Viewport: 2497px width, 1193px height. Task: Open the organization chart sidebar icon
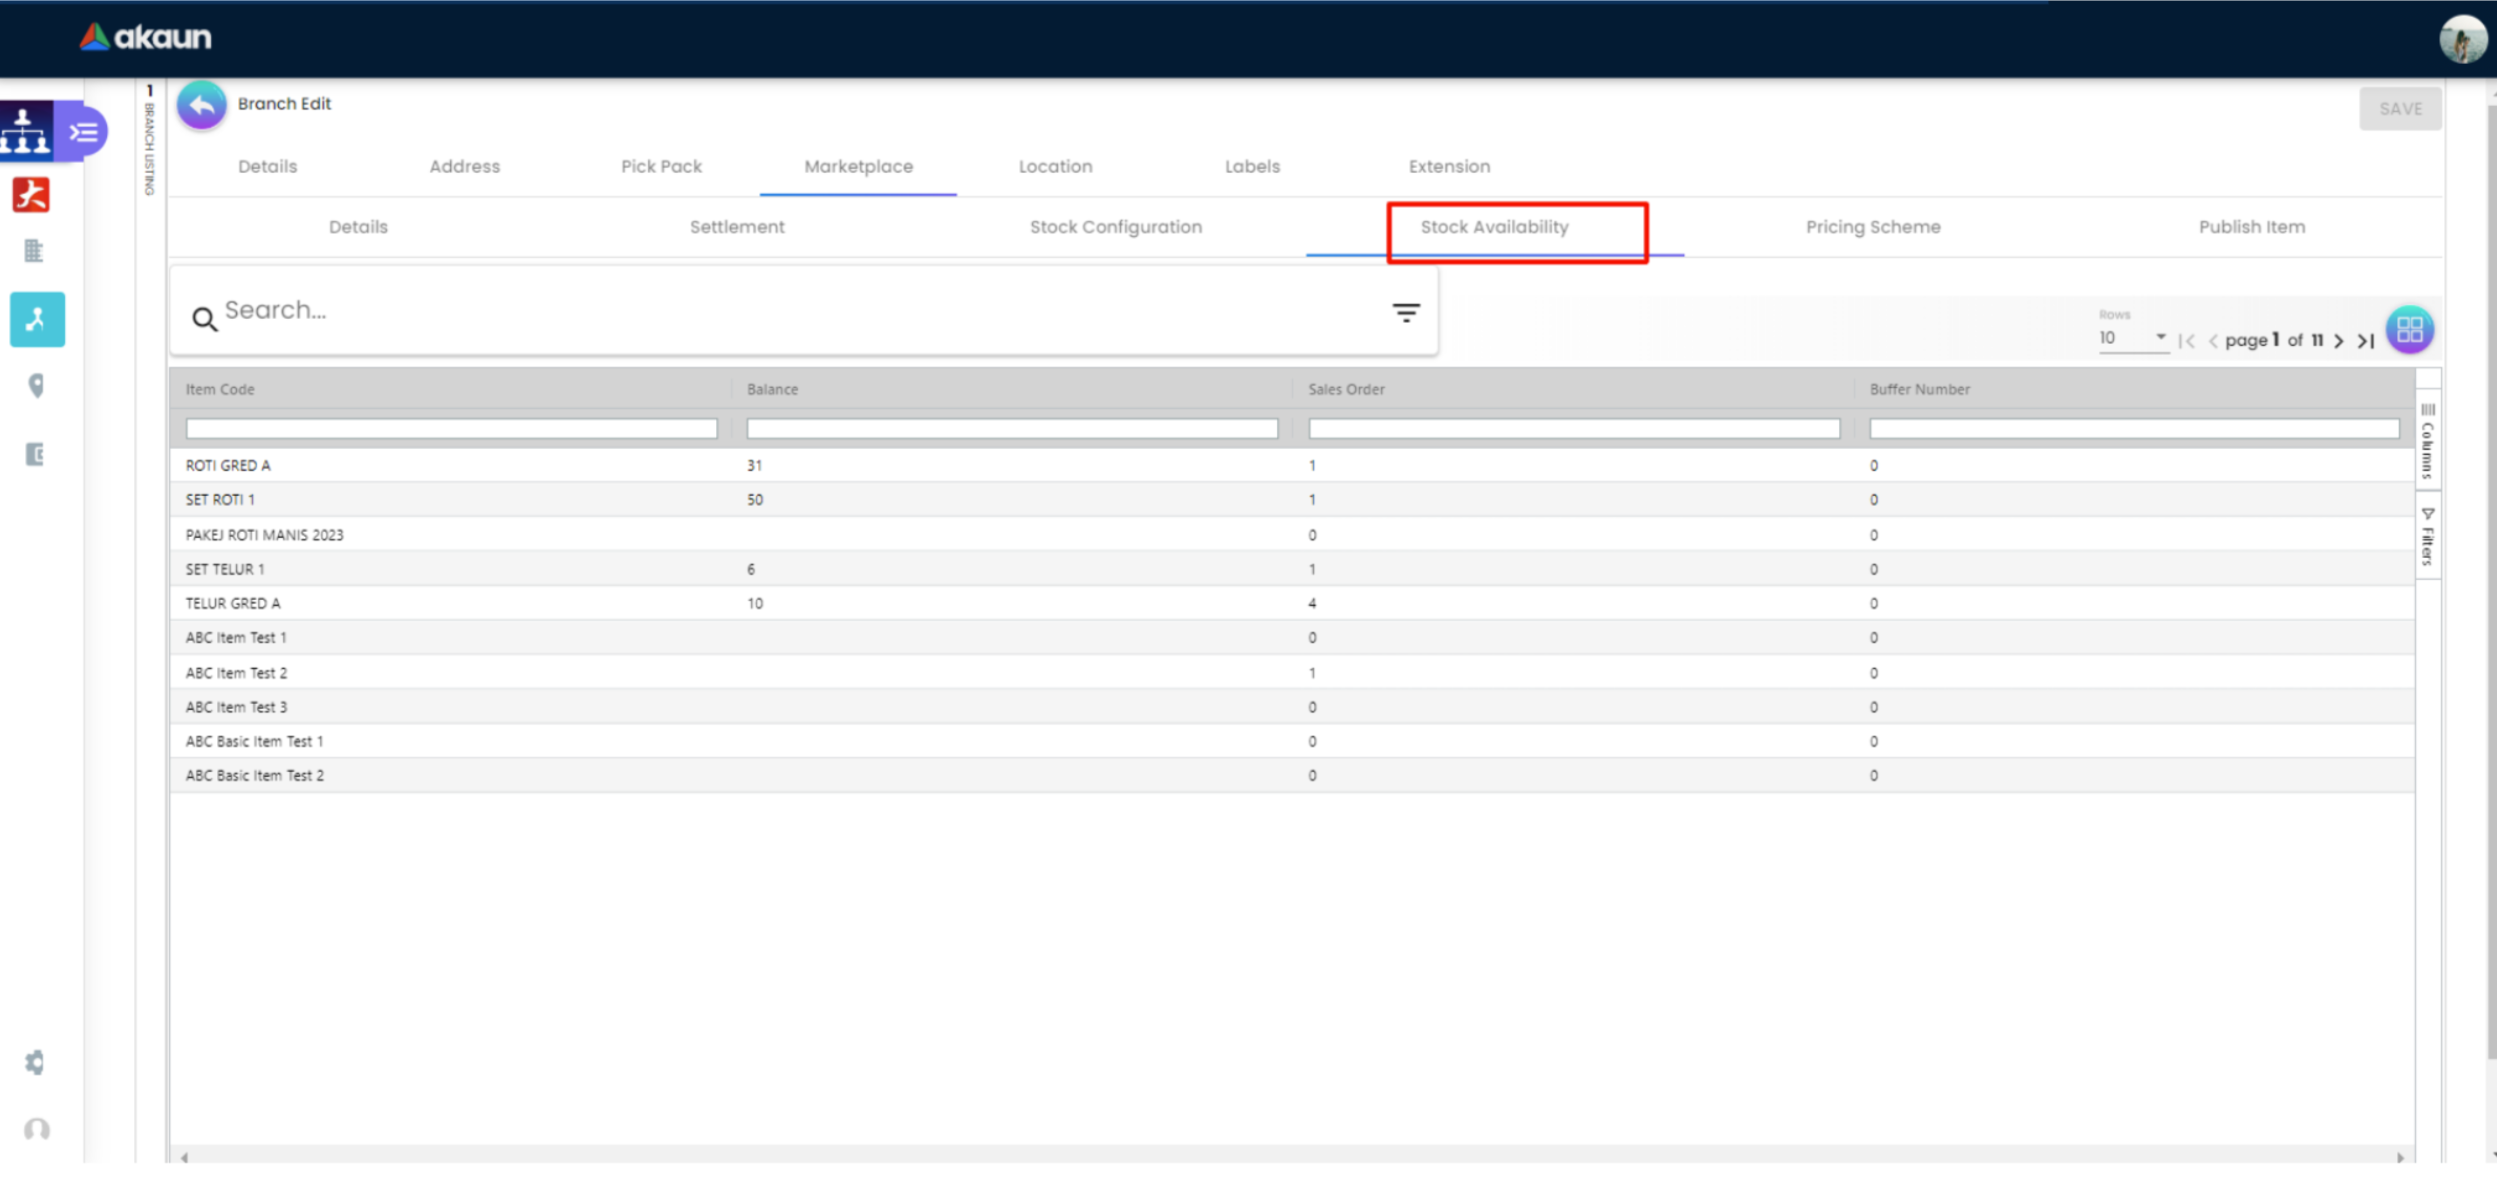click(26, 130)
